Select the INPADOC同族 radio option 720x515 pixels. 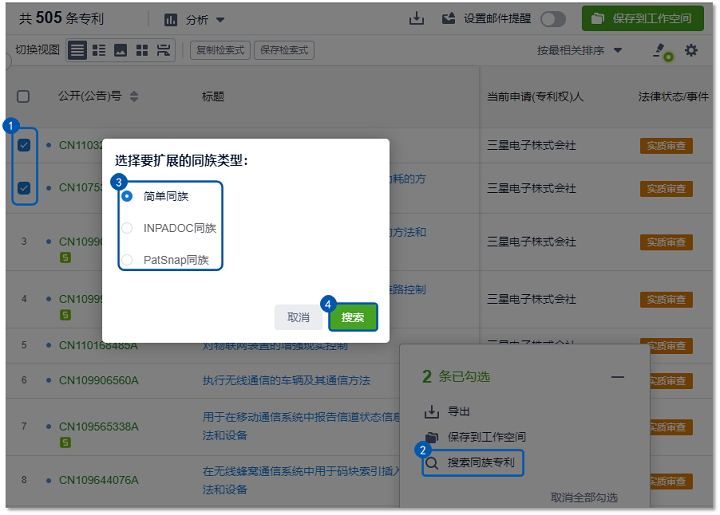pos(127,228)
